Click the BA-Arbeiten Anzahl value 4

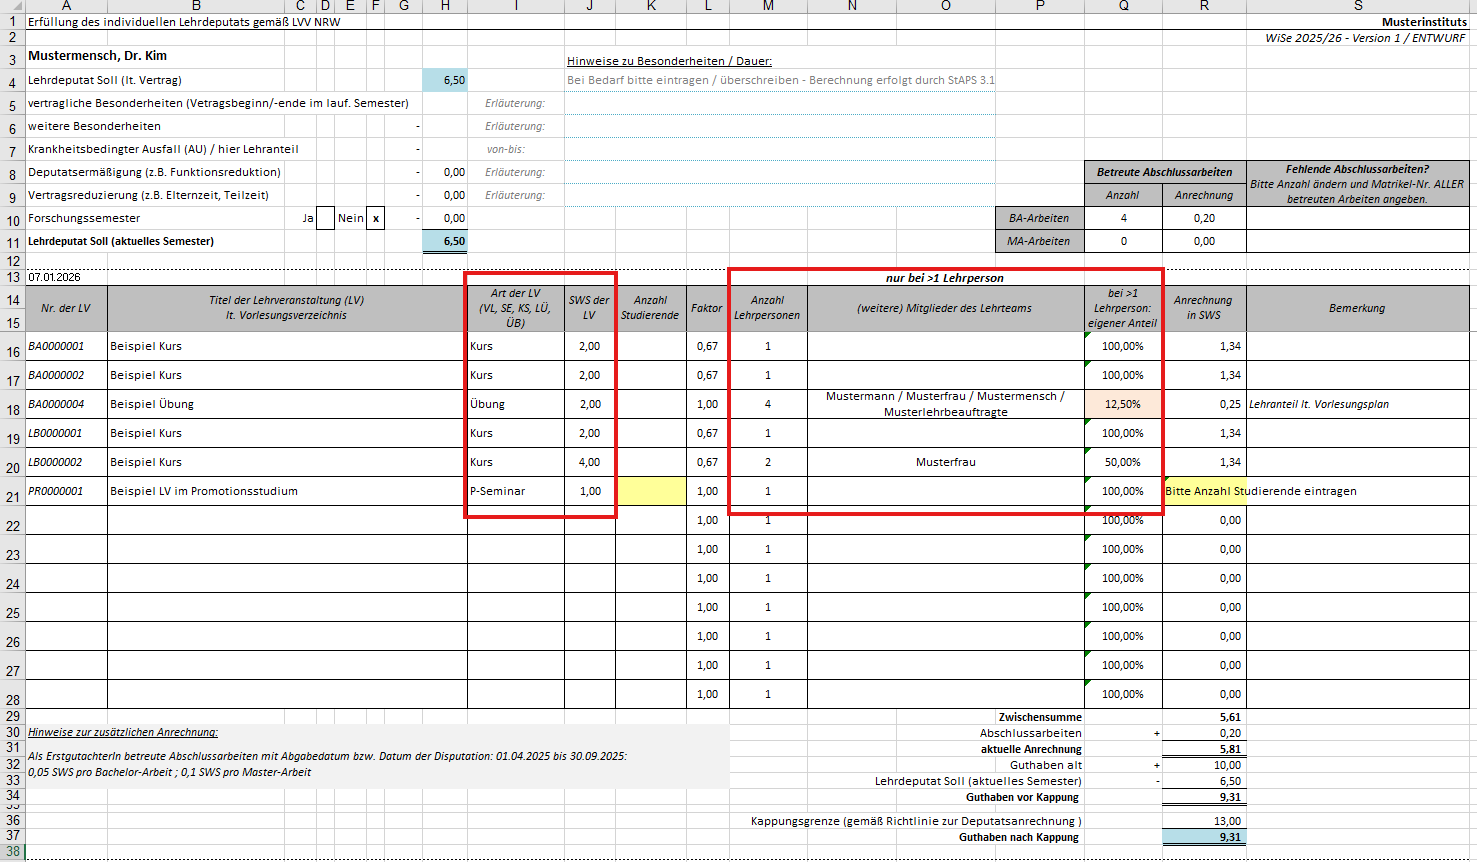point(1123,218)
